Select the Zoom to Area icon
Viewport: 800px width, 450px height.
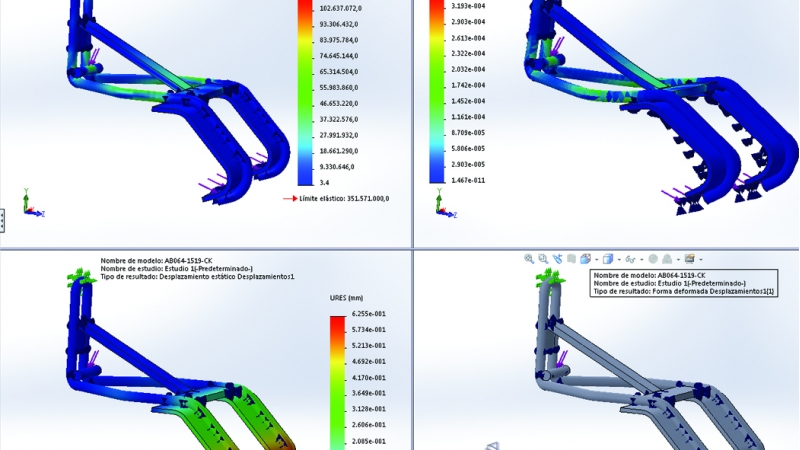pyautogui.click(x=543, y=258)
